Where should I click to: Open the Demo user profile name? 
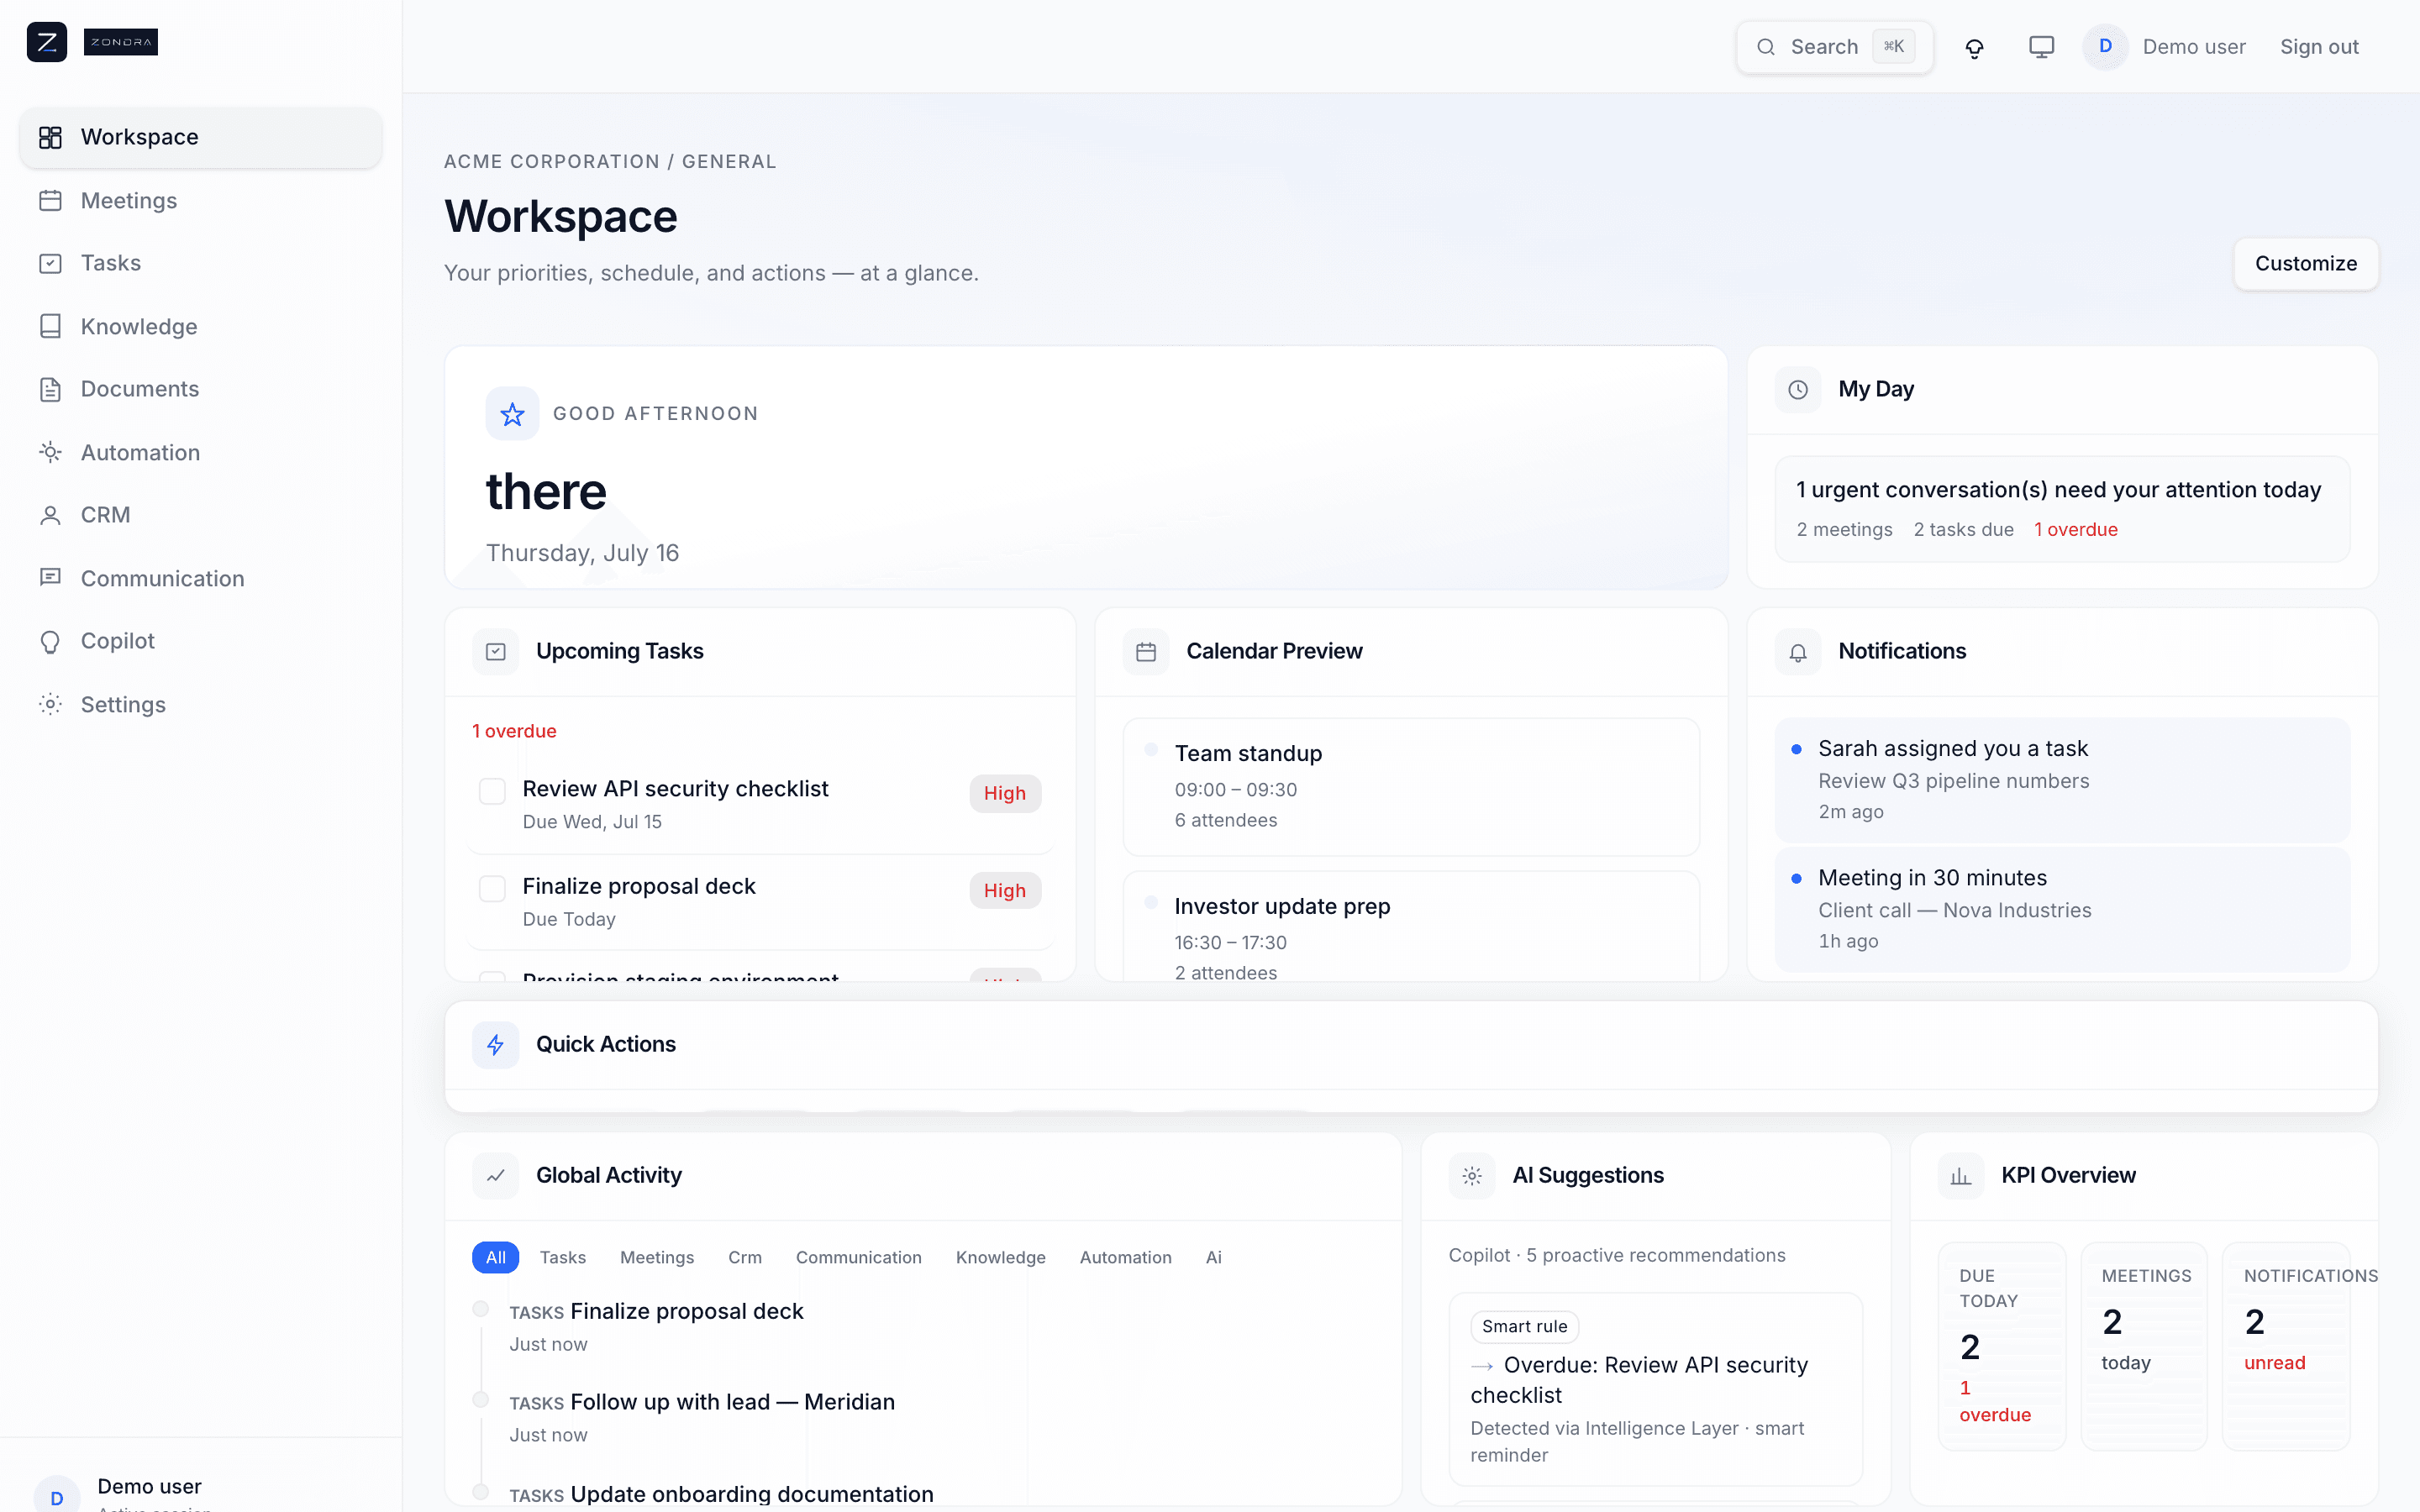pos(2194,47)
